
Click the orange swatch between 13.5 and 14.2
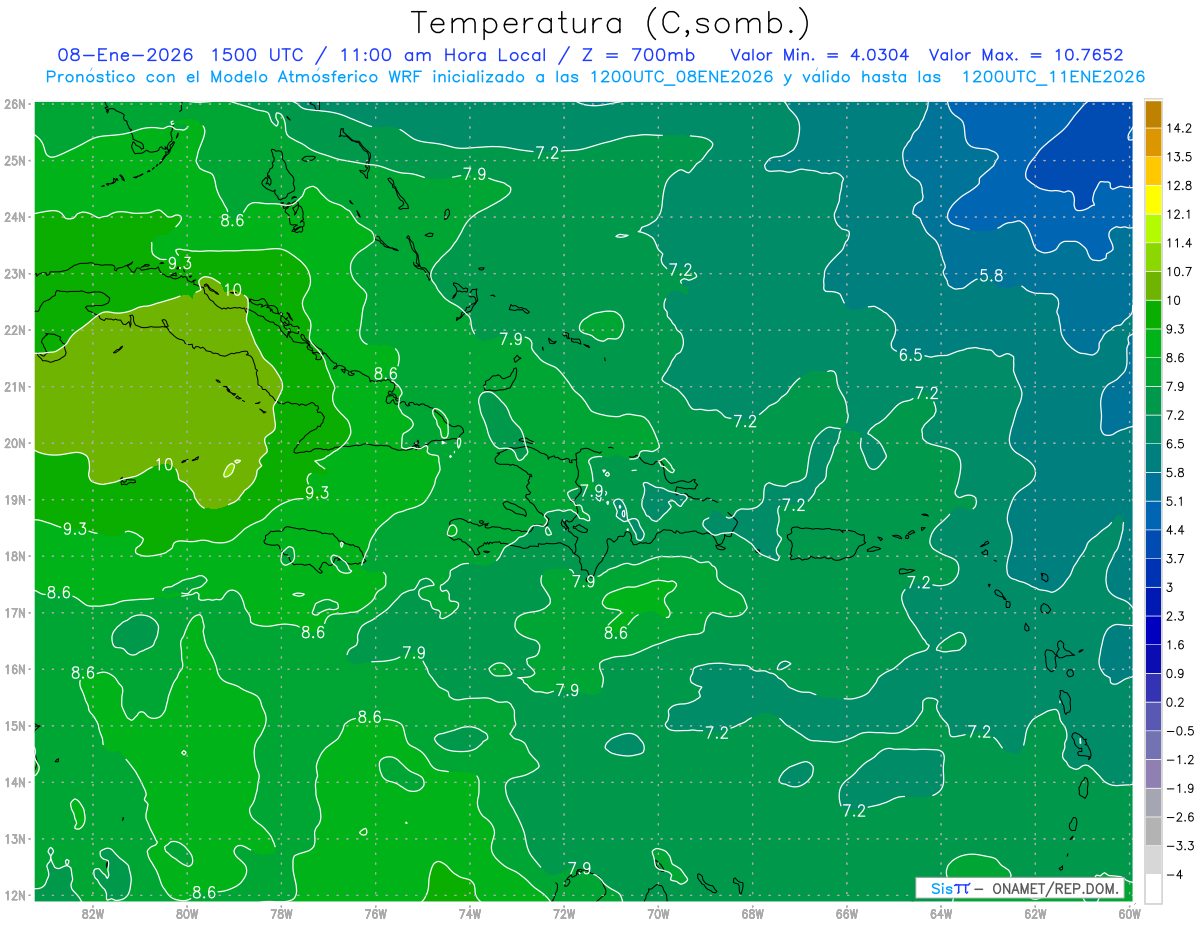1153,143
